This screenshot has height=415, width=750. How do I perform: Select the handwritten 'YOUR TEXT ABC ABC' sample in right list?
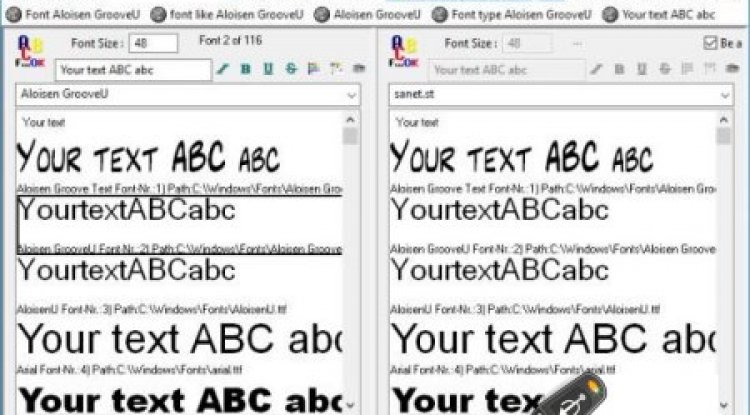(522, 157)
